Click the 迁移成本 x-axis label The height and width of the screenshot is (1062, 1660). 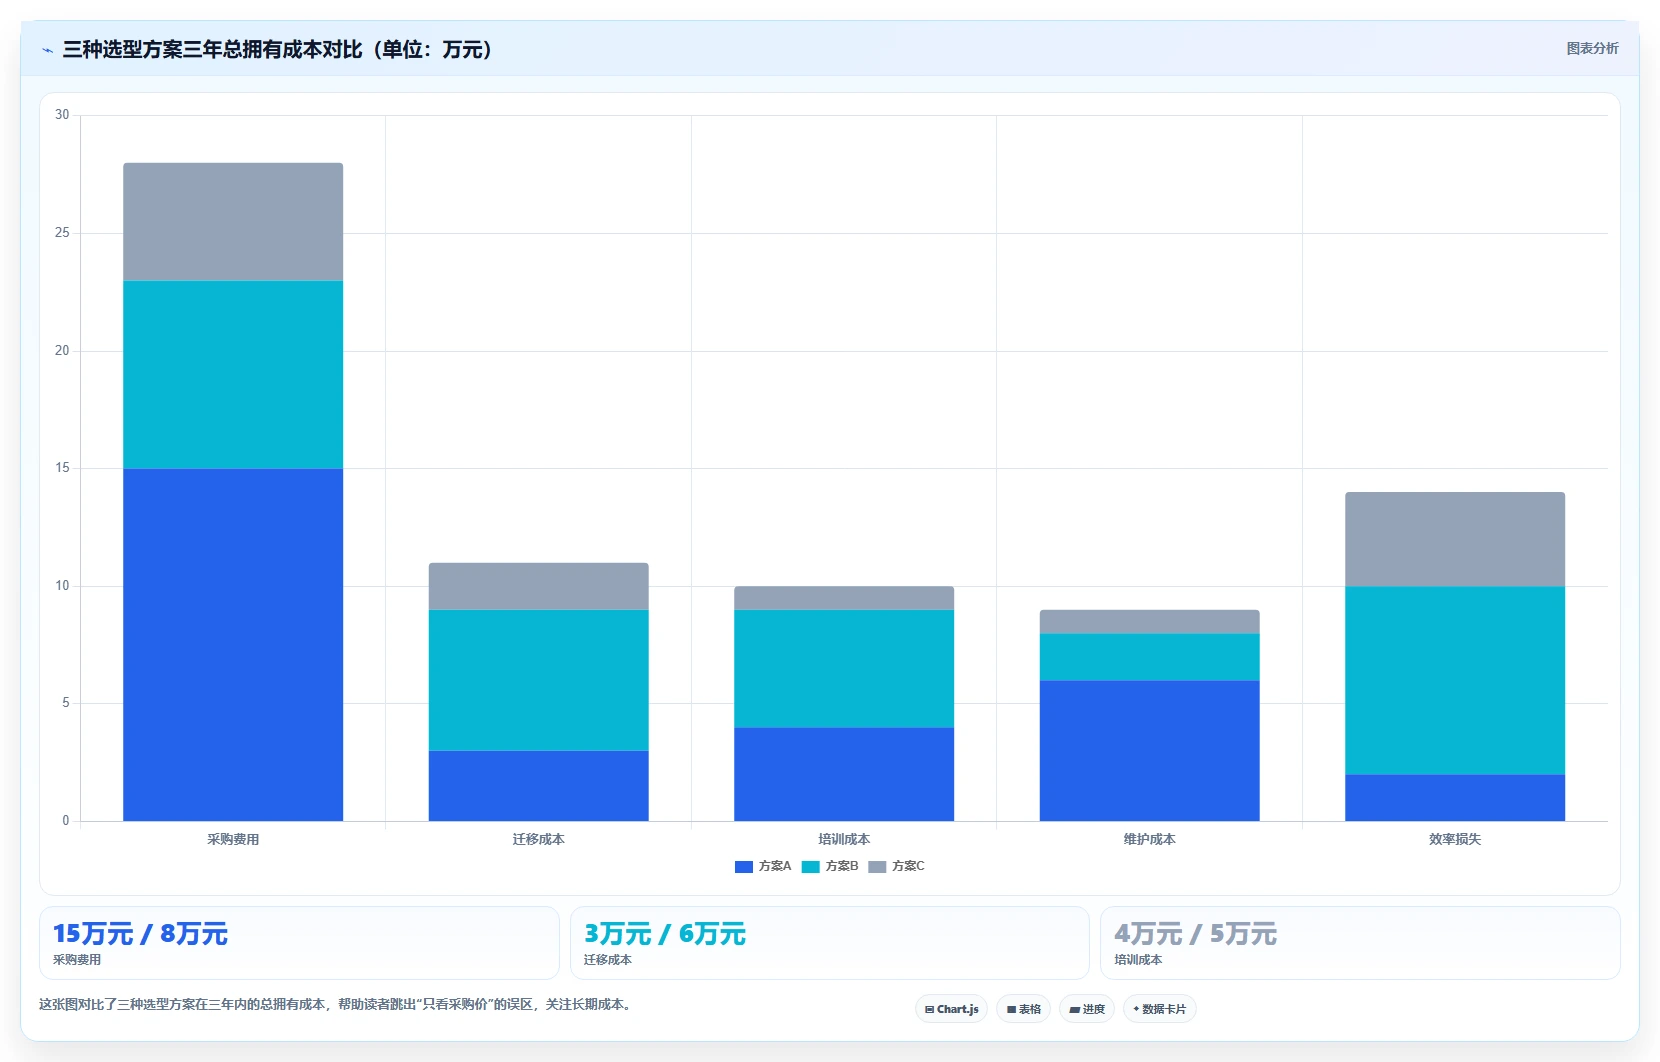coord(538,839)
